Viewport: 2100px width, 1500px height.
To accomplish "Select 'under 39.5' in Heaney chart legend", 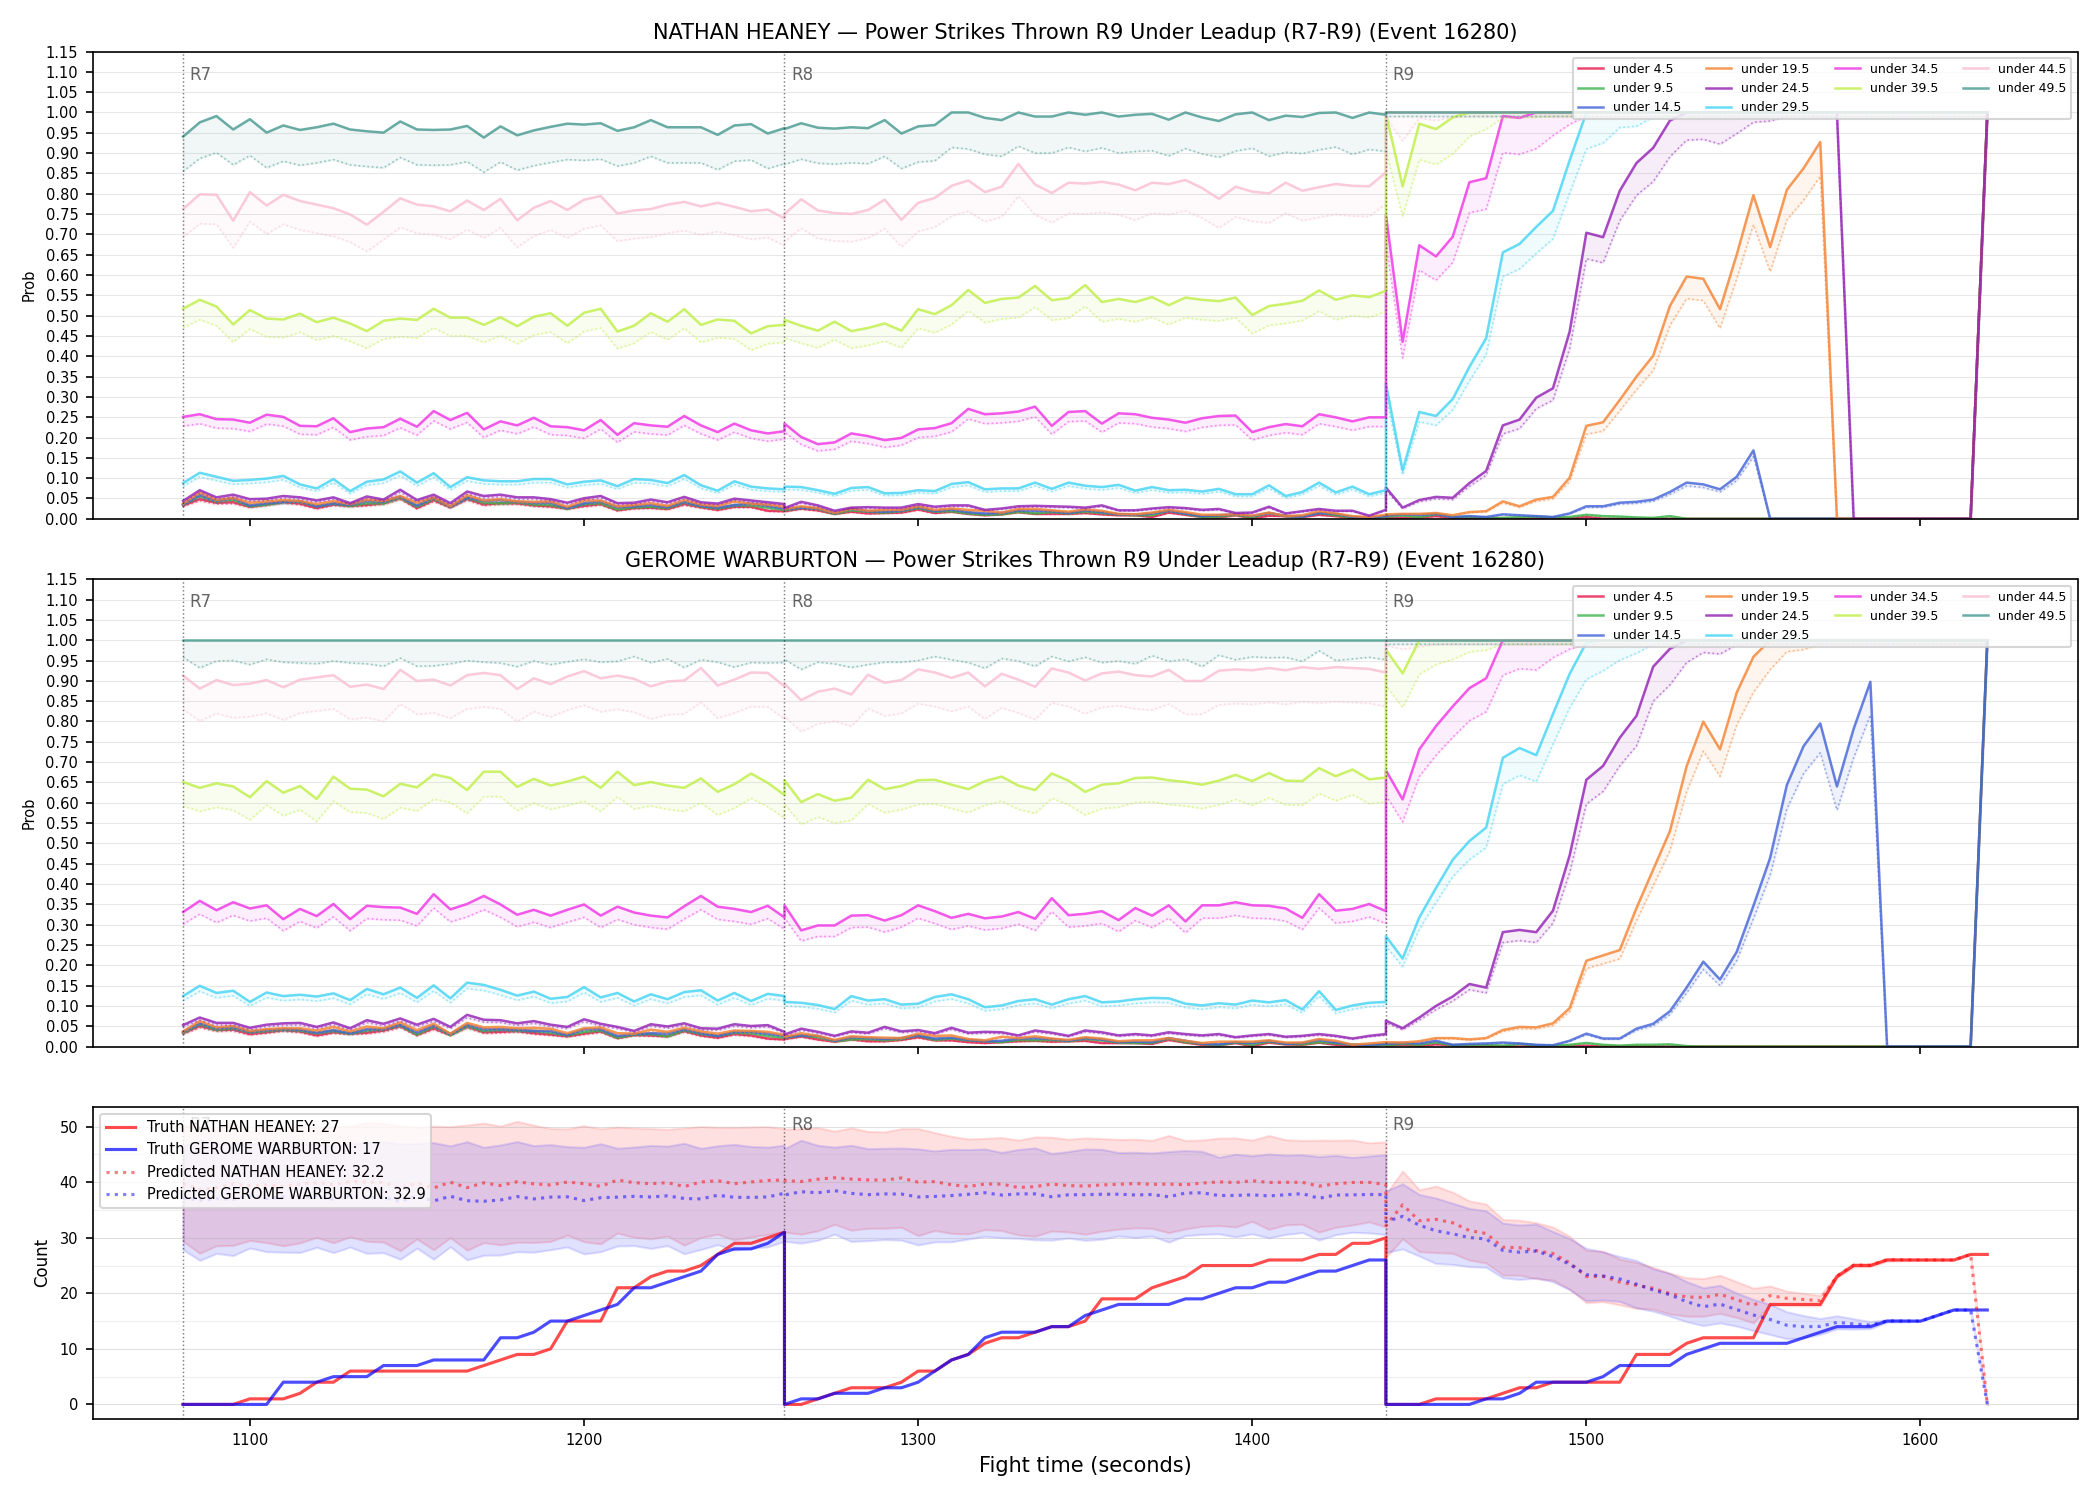I will tap(1887, 88).
